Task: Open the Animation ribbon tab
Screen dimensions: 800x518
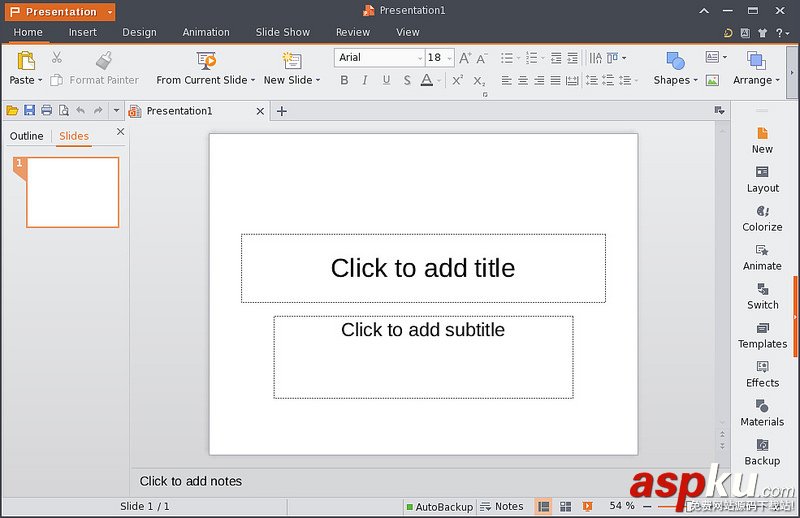Action: [x=206, y=32]
